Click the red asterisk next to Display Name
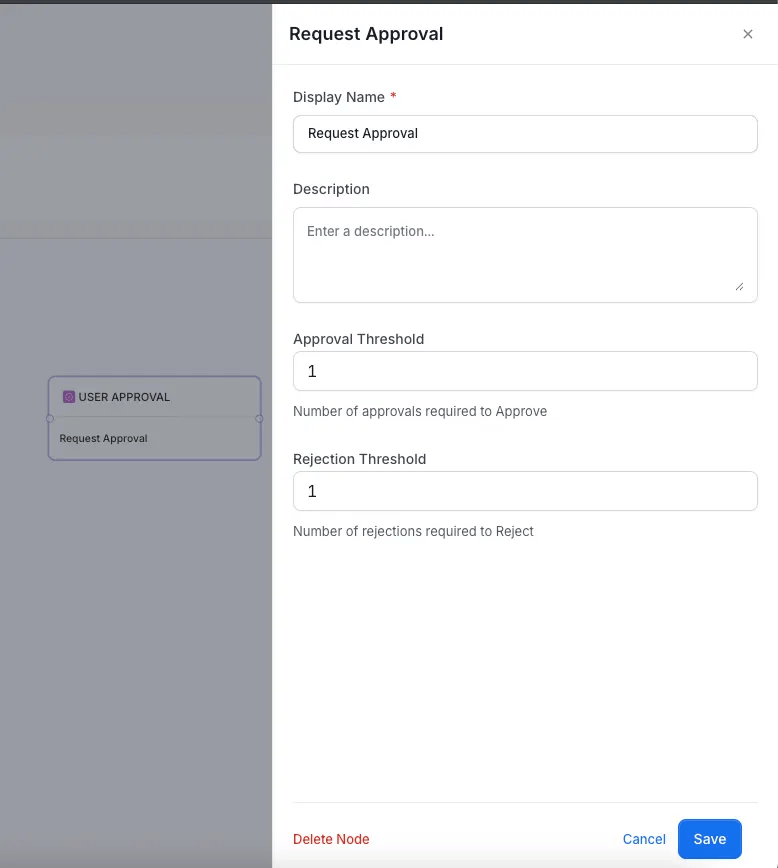Screen dimensions: 778x868 392,96
